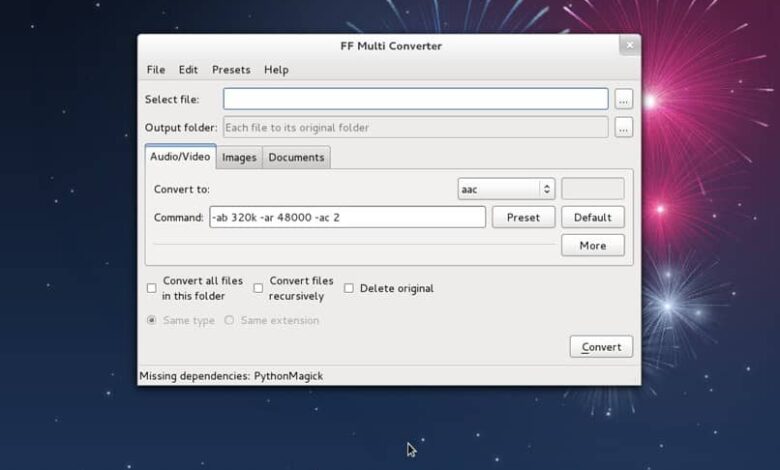Browse for file using Select file ellipsis button

click(623, 99)
